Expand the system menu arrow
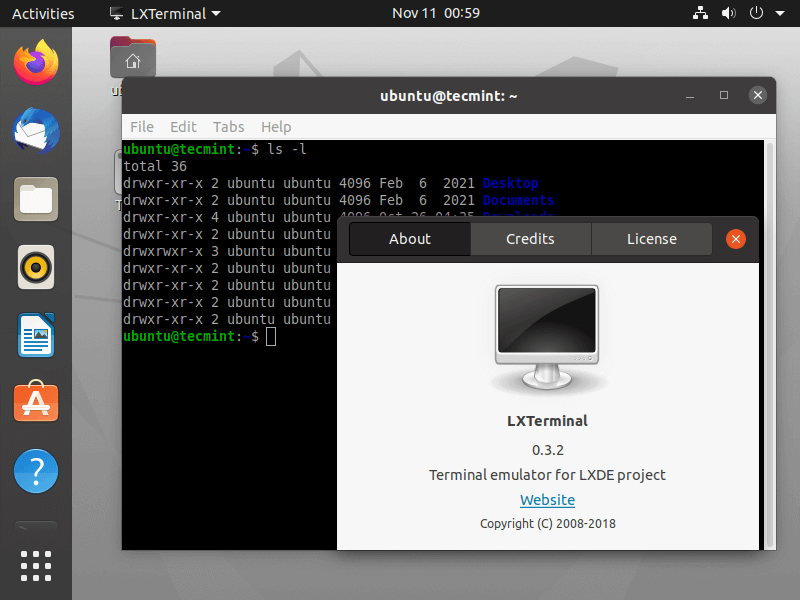Image resolution: width=800 pixels, height=600 pixels. 780,14
